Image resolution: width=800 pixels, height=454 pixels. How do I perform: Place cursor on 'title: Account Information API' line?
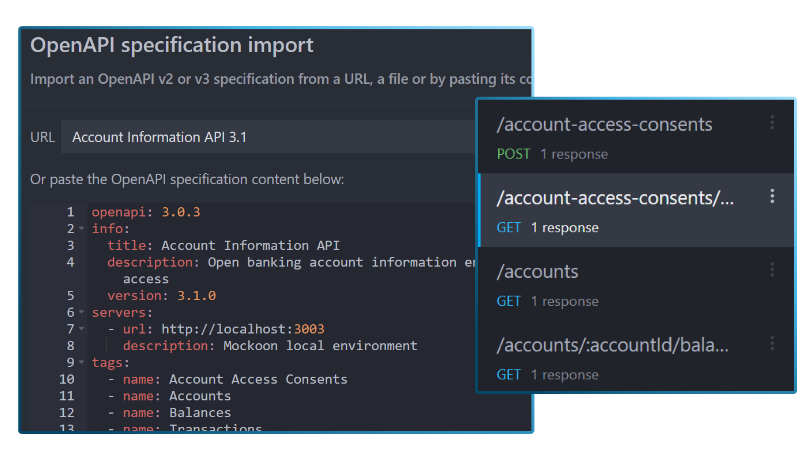click(223, 245)
